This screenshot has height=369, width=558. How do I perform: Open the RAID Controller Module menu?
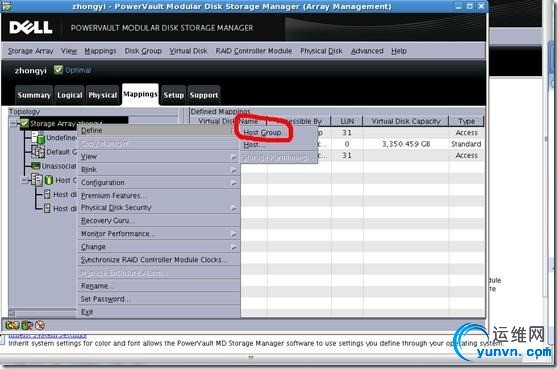[254, 51]
